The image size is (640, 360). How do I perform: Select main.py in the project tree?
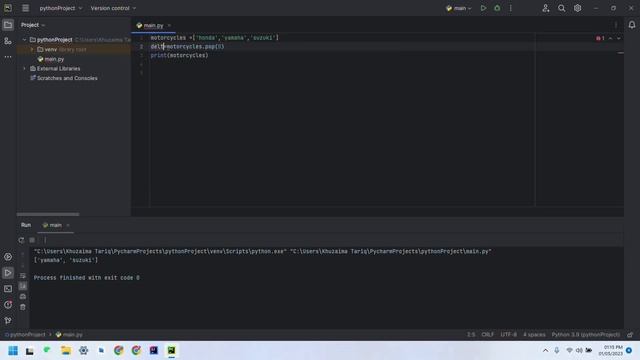[51, 59]
